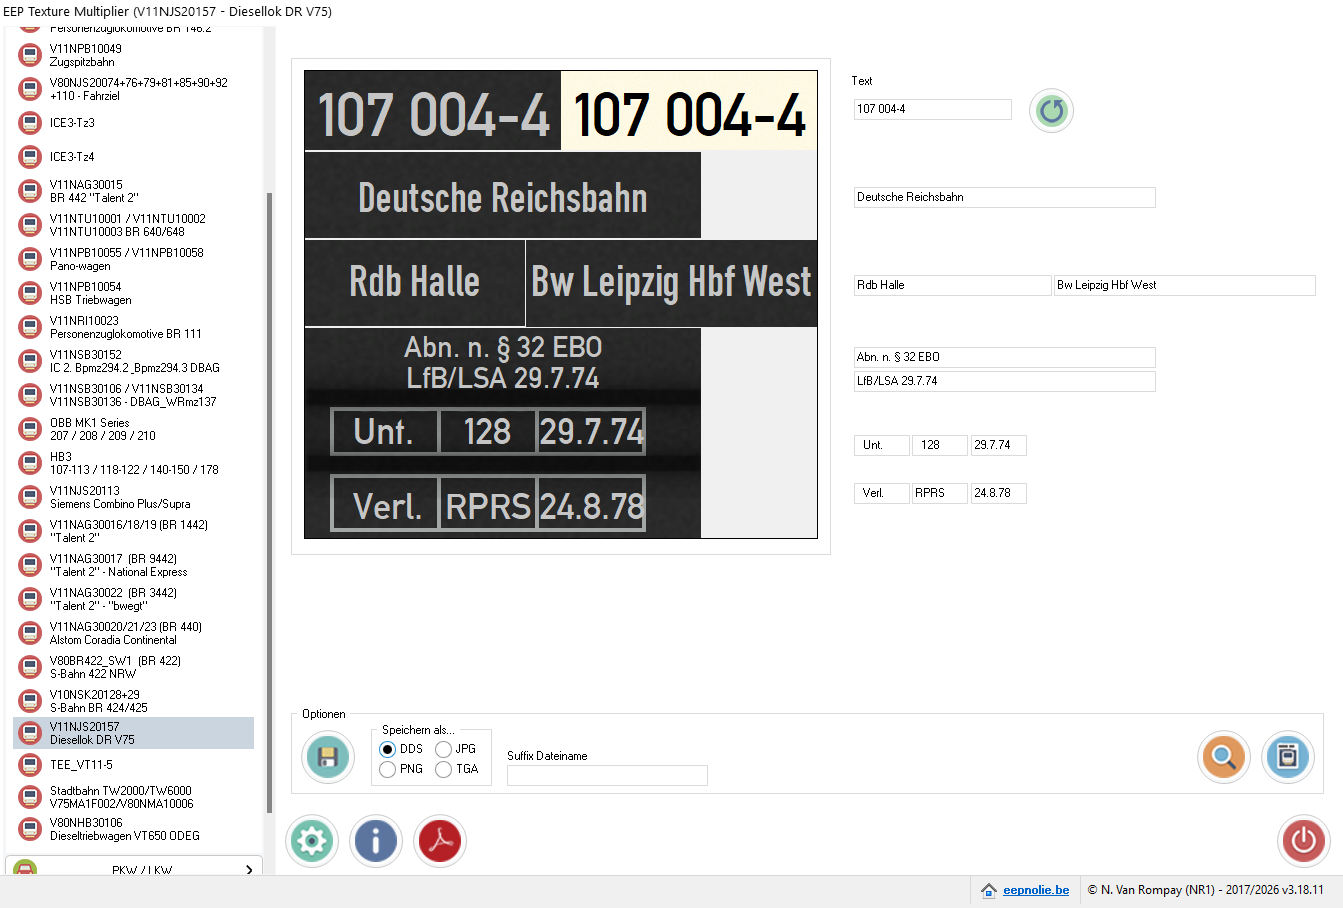1343x908 pixels.
Task: Select Stadtbahn TW2000/TW6000 entry
Action: [133, 797]
